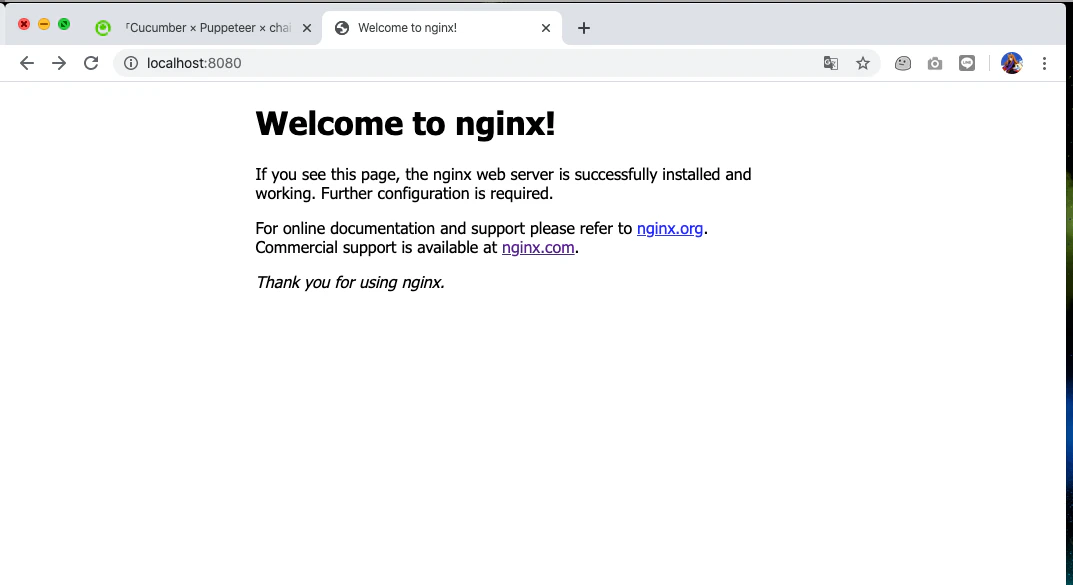Bookmark this page with the star icon
This screenshot has width=1073, height=585.
863,63
